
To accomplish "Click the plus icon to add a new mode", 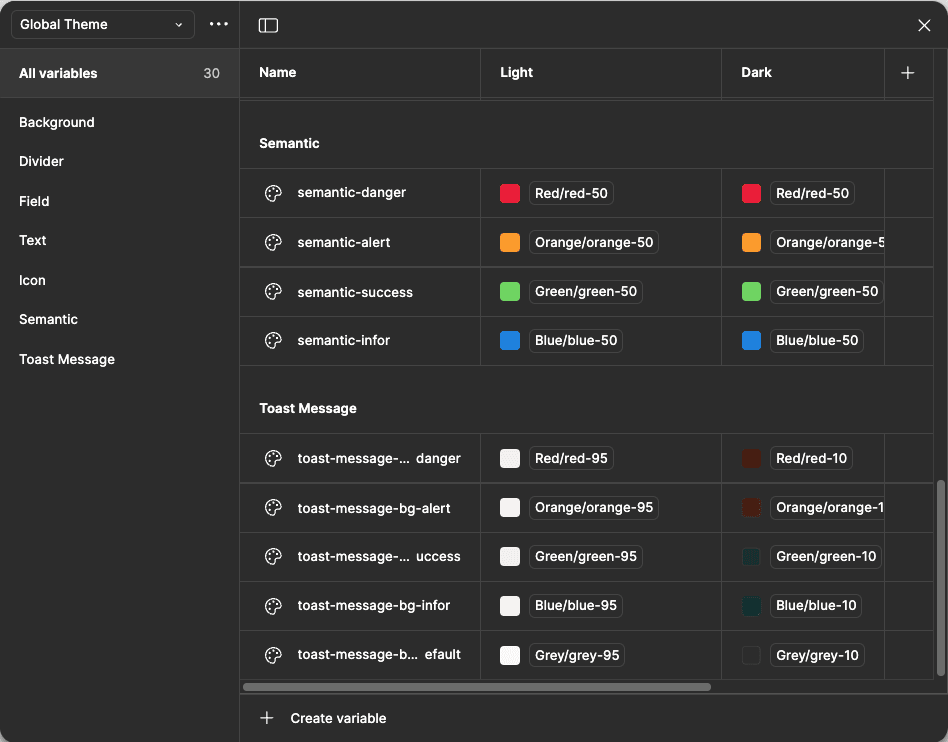I will tap(907, 72).
